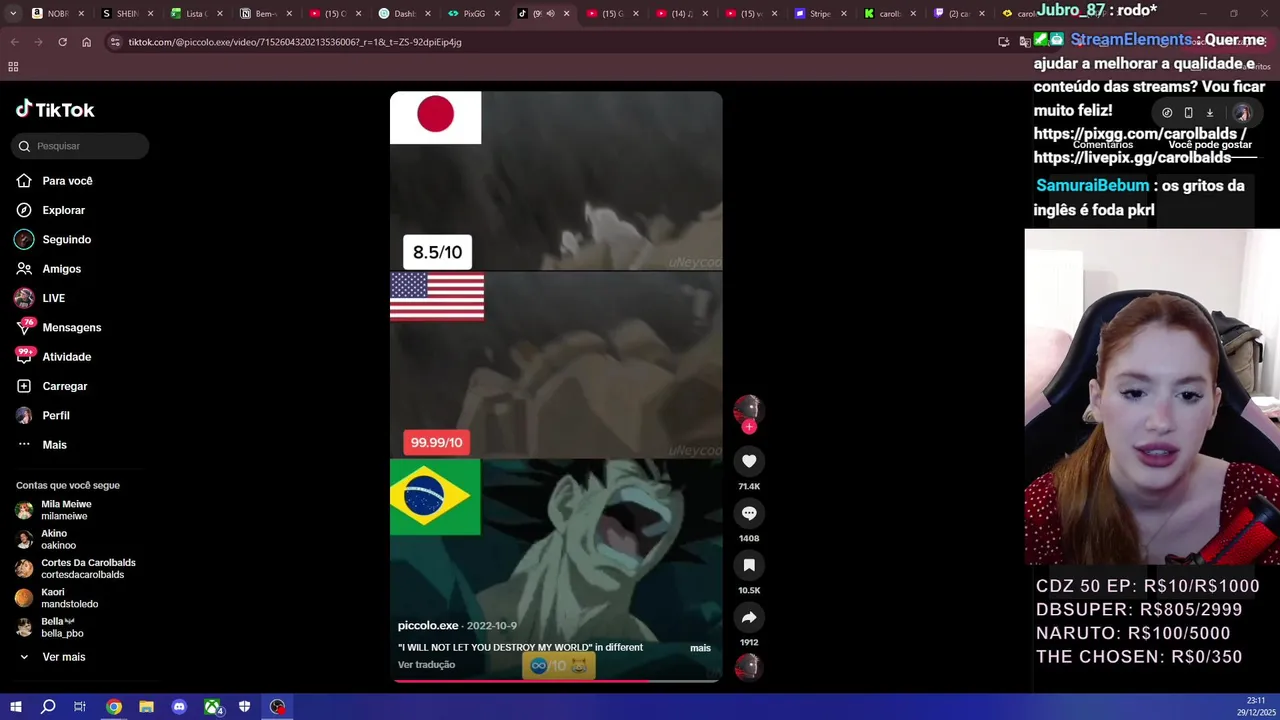Go to Seguindo feed
Viewport: 1280px width, 720px height.
(53, 240)
